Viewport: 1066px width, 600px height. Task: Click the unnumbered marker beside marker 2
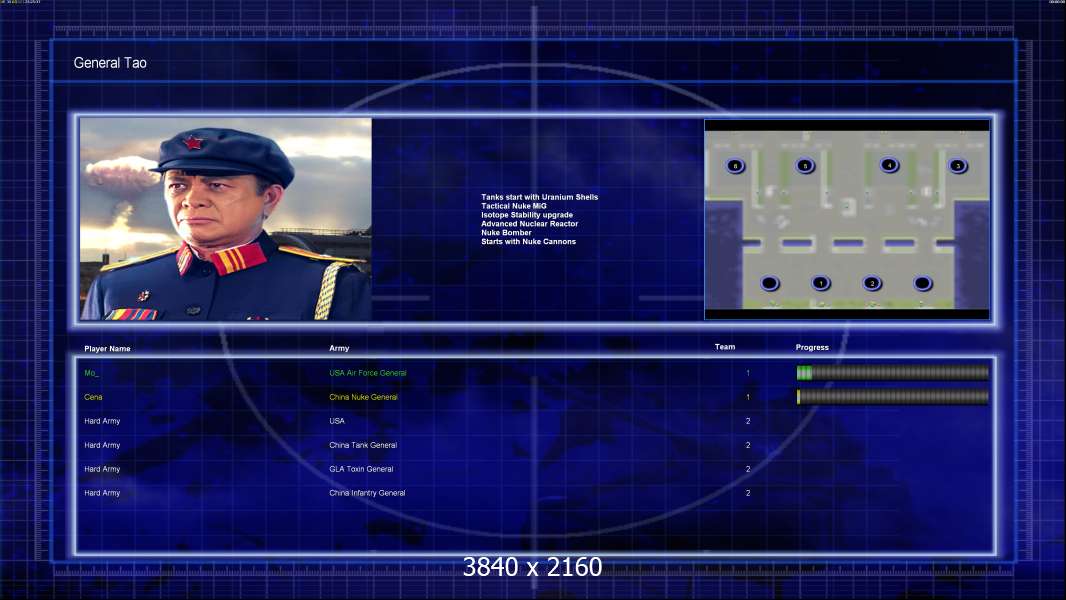923,283
